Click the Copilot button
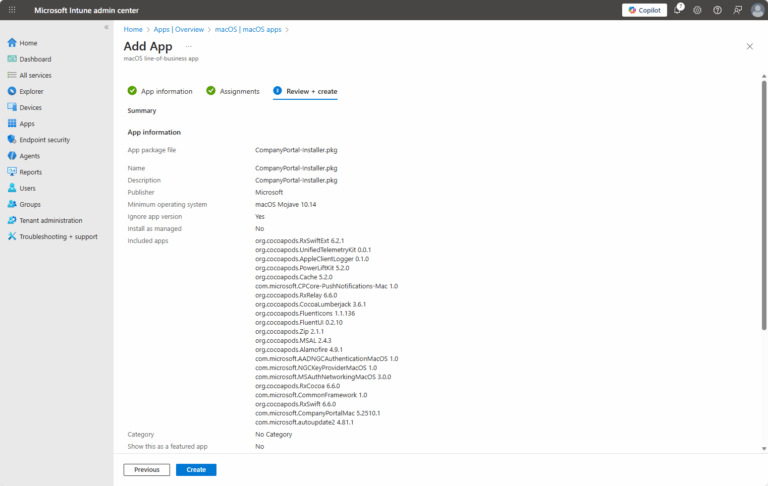Screen dimensions: 768x486 point(645,10)
